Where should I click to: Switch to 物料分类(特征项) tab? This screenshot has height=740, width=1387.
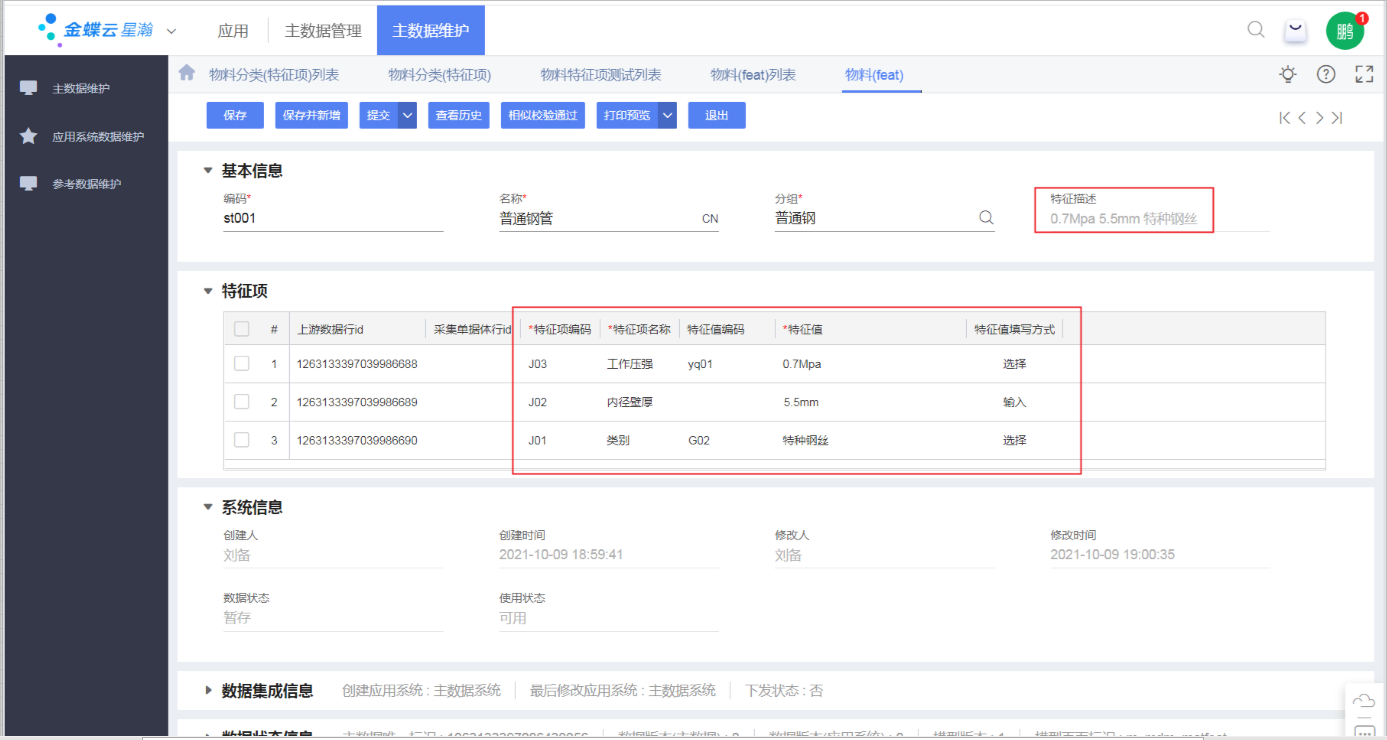pyautogui.click(x=439, y=75)
